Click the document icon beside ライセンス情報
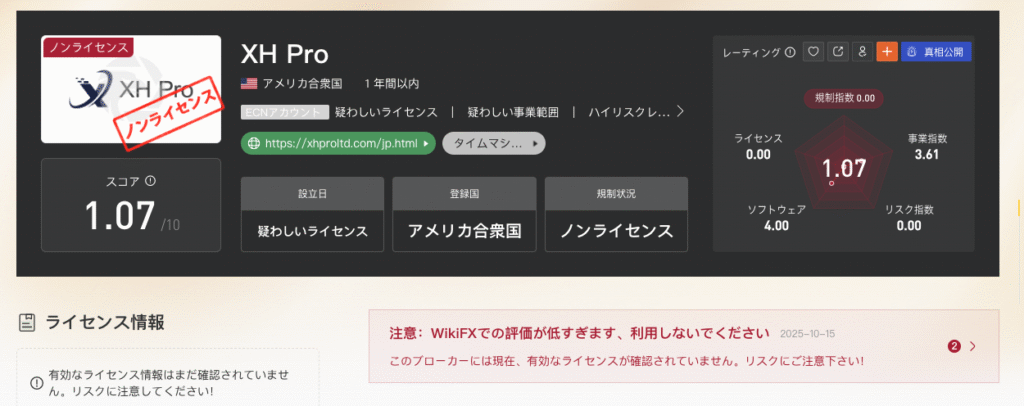Image resolution: width=1024 pixels, height=406 pixels. click(x=27, y=322)
